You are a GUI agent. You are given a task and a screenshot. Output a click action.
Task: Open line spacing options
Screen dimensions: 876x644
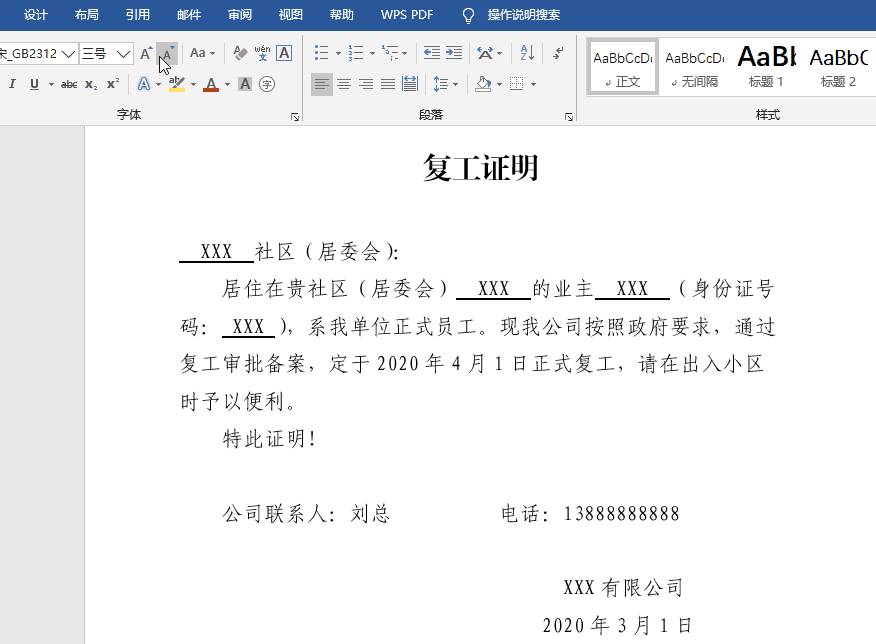coord(441,84)
